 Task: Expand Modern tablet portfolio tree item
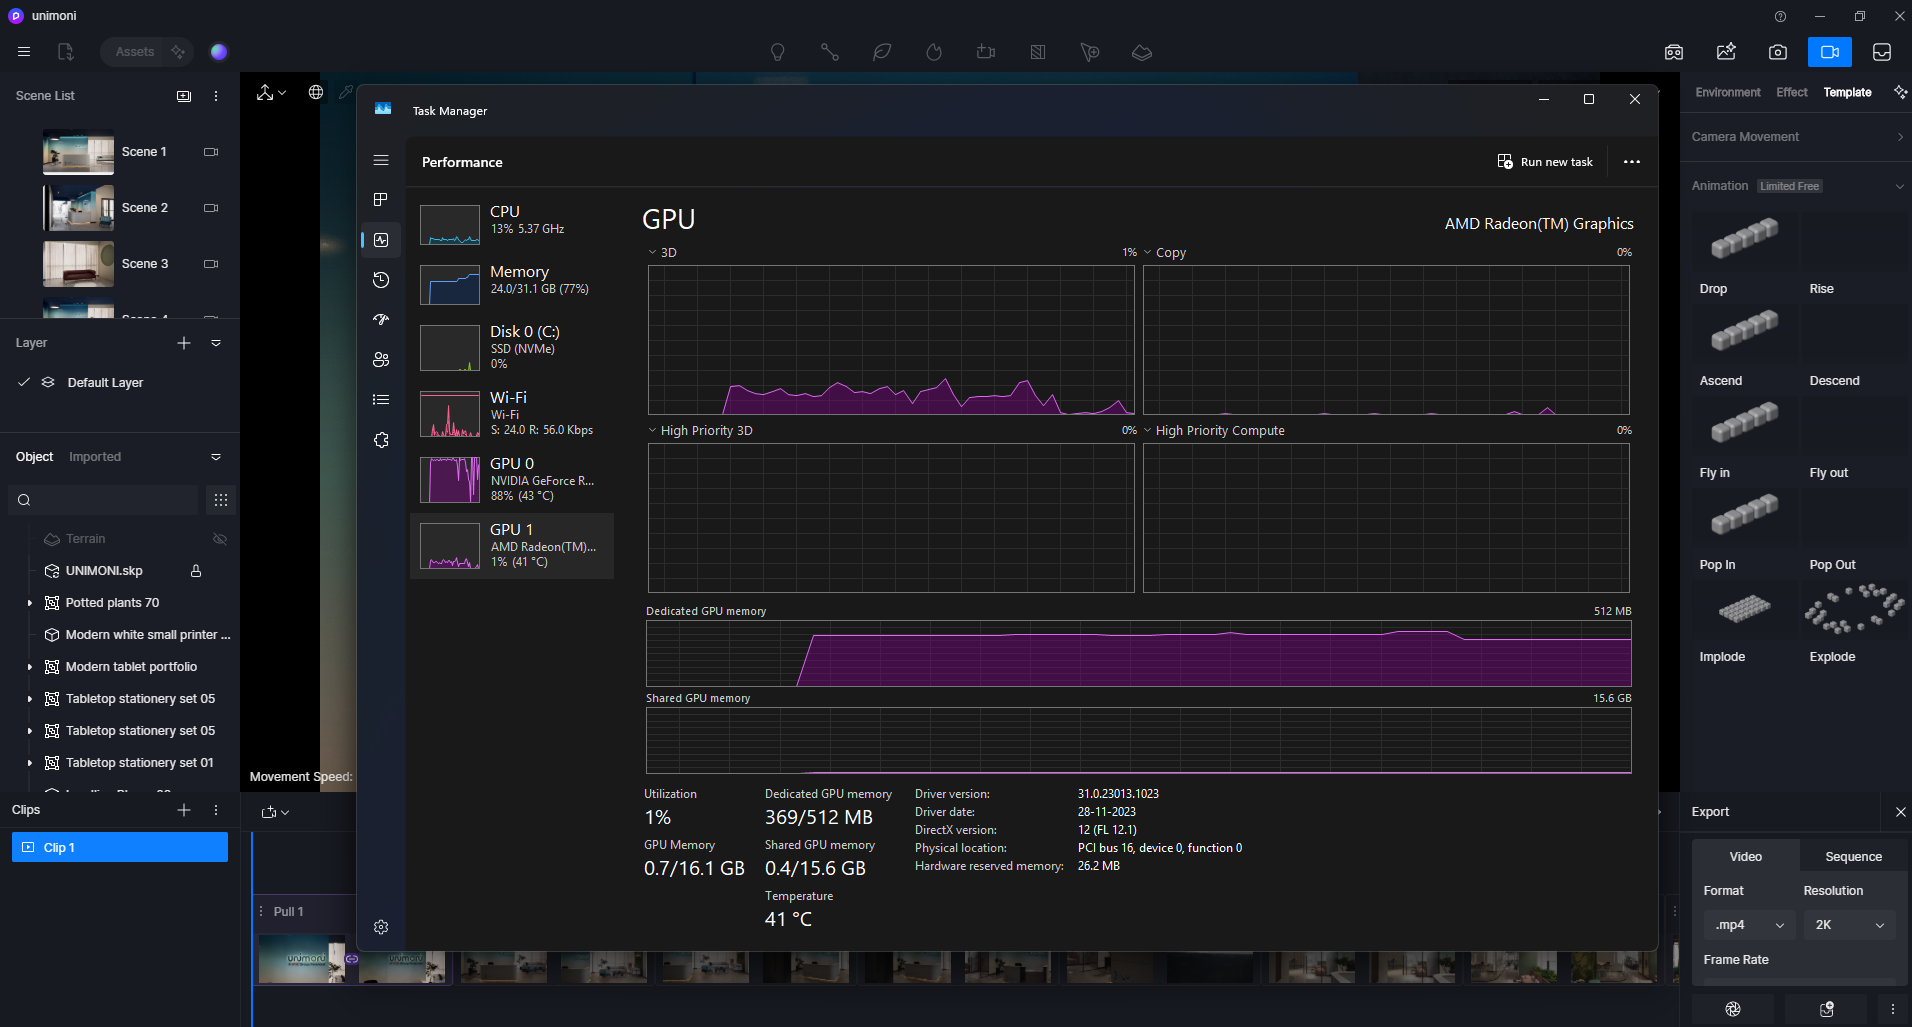tap(30, 667)
